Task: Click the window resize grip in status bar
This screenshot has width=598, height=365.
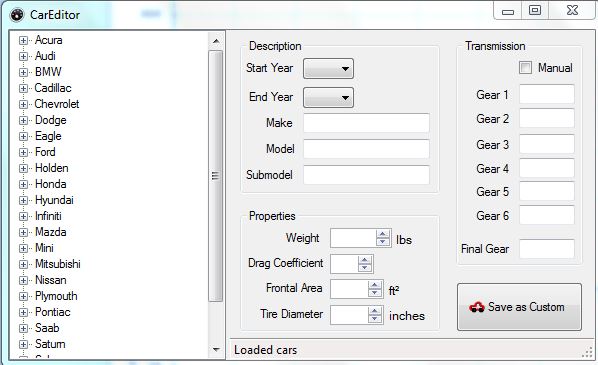Action: [x=587, y=353]
